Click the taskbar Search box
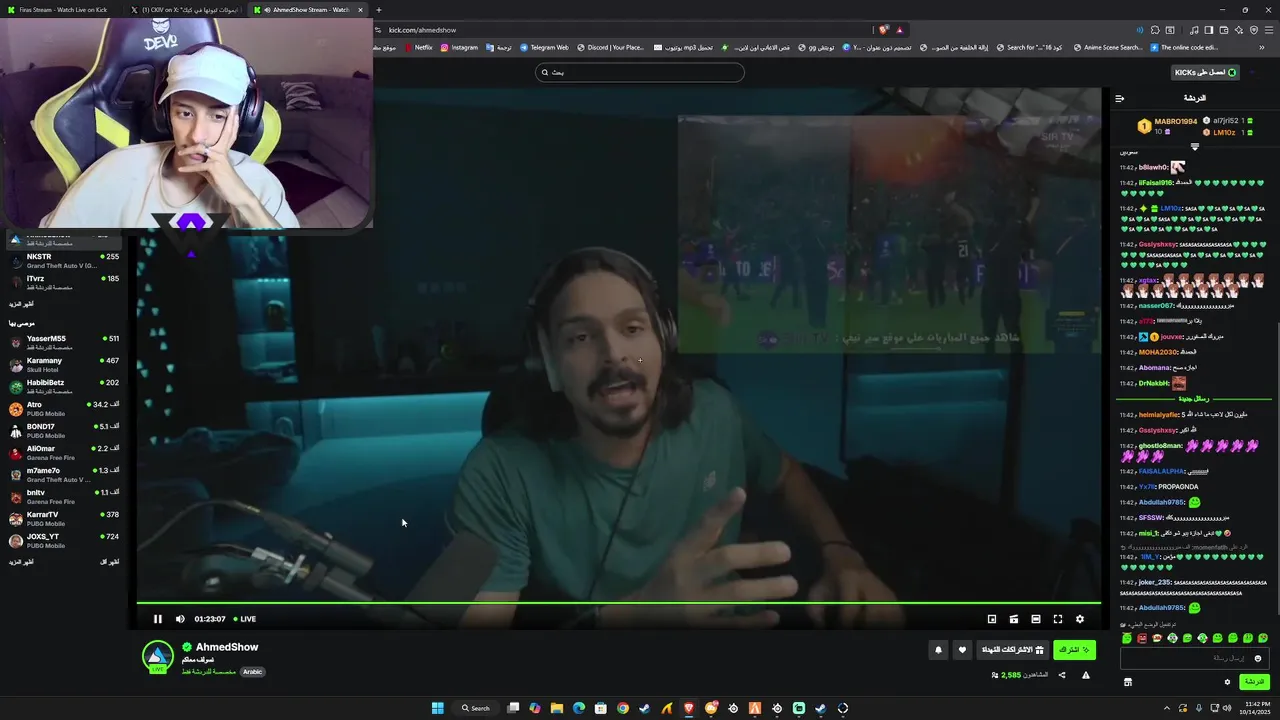This screenshot has height=720, width=1280. pyautogui.click(x=476, y=708)
